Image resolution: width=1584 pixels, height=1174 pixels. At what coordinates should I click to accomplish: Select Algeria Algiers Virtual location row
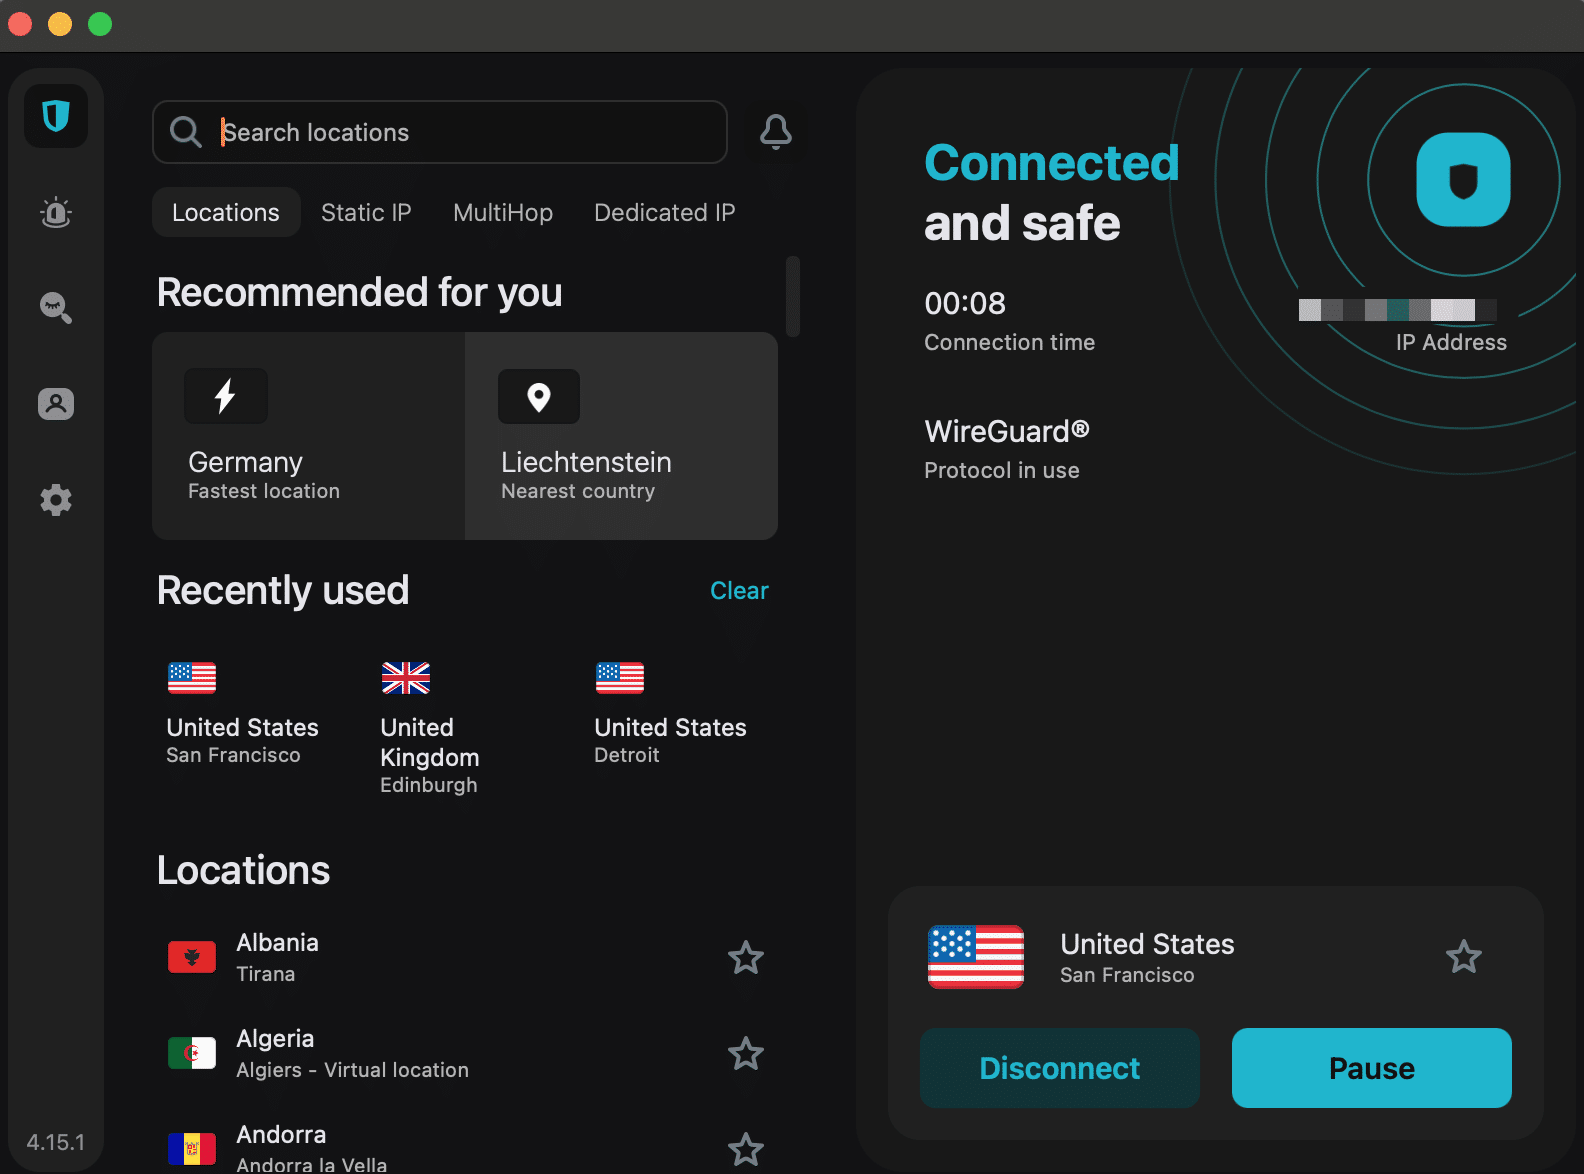[466, 1053]
